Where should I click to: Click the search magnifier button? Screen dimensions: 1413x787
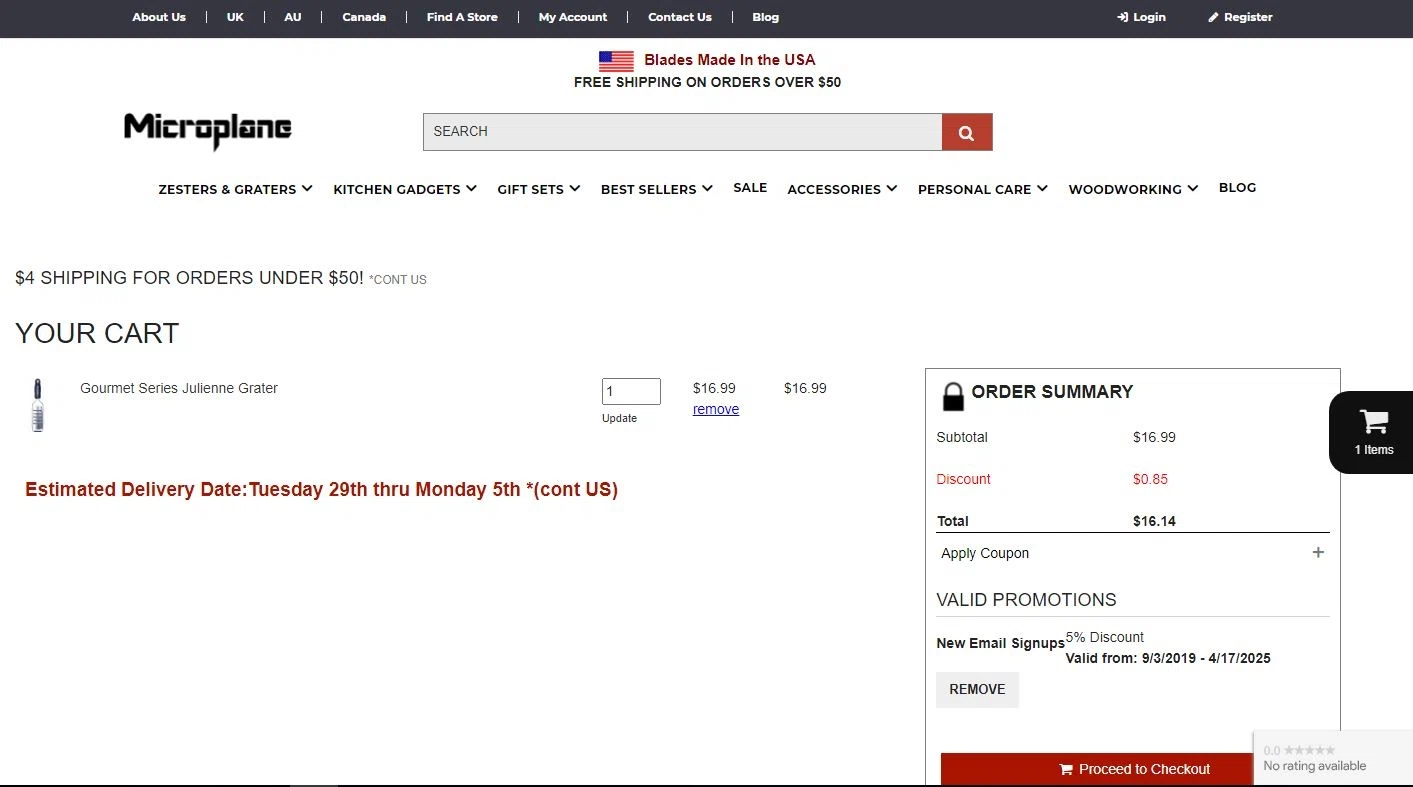(966, 132)
